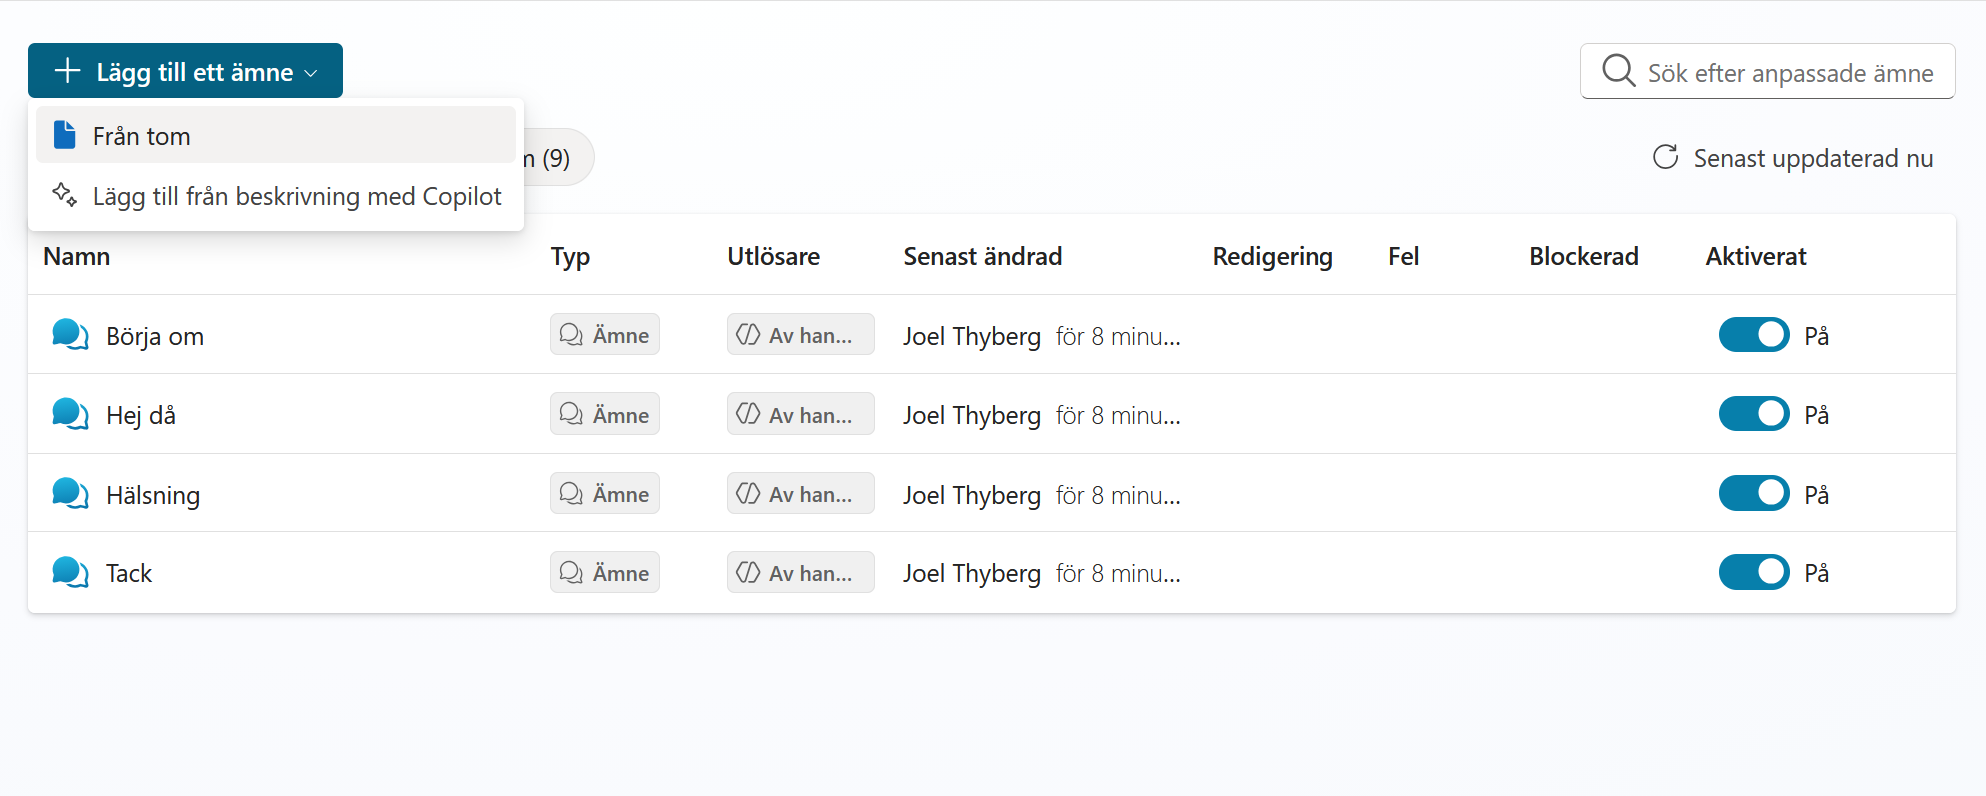The image size is (1986, 796).
Task: Click the Ämne type badge in Hej då row
Action: pos(604,414)
